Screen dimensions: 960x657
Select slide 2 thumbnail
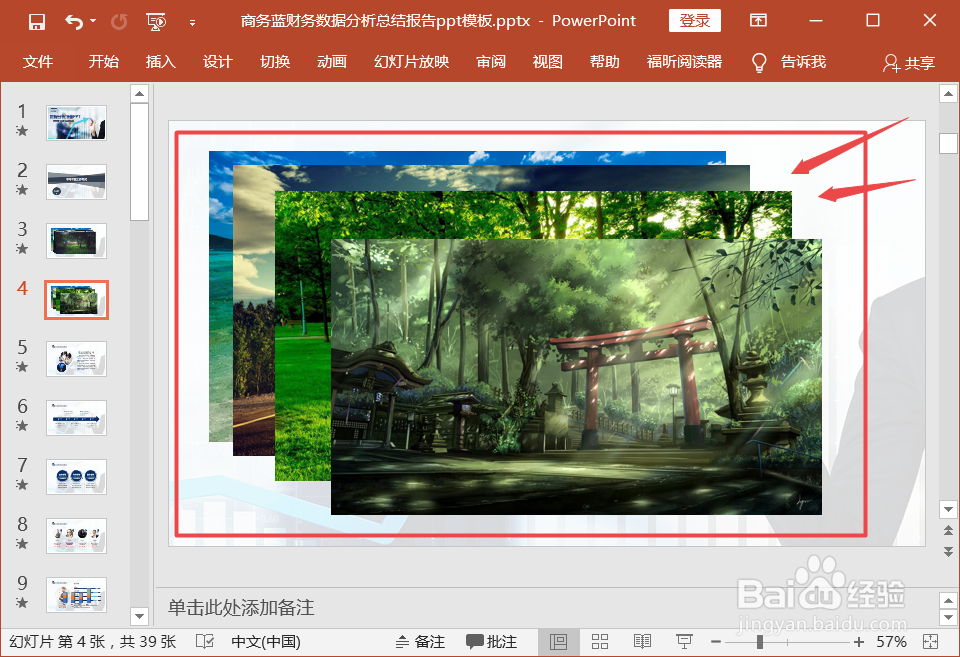pos(77,182)
